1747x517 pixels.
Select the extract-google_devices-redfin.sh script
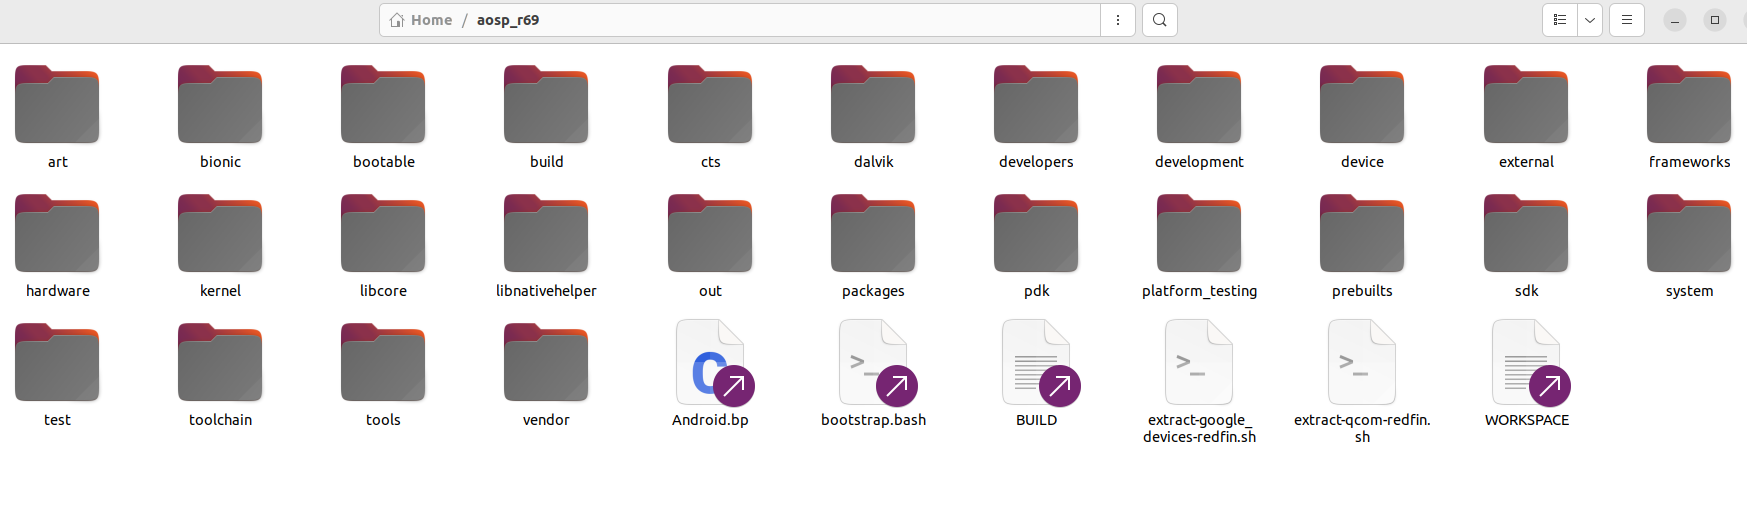click(1199, 363)
